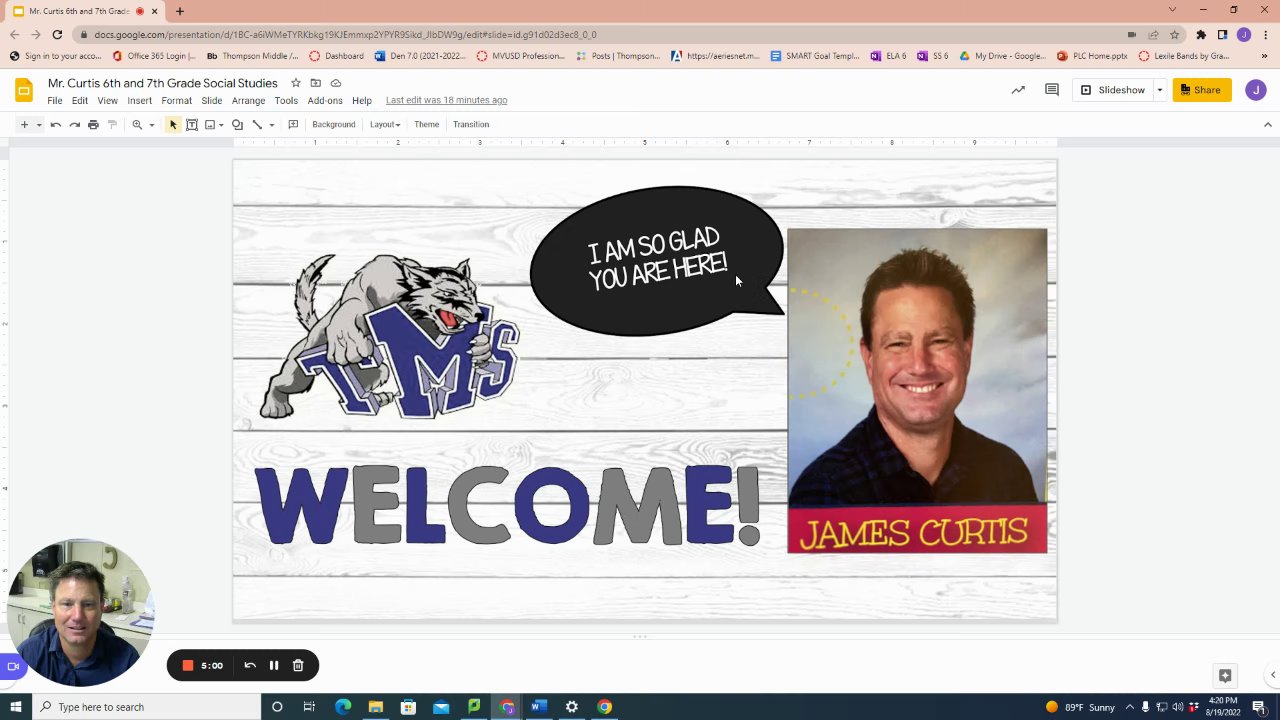Image resolution: width=1280 pixels, height=720 pixels.
Task: Click the Insert image icon
Action: click(x=210, y=125)
